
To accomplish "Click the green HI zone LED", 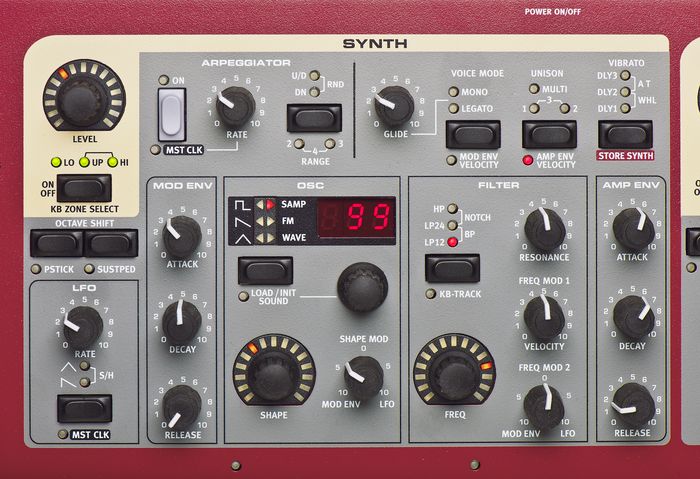I will coord(112,162).
